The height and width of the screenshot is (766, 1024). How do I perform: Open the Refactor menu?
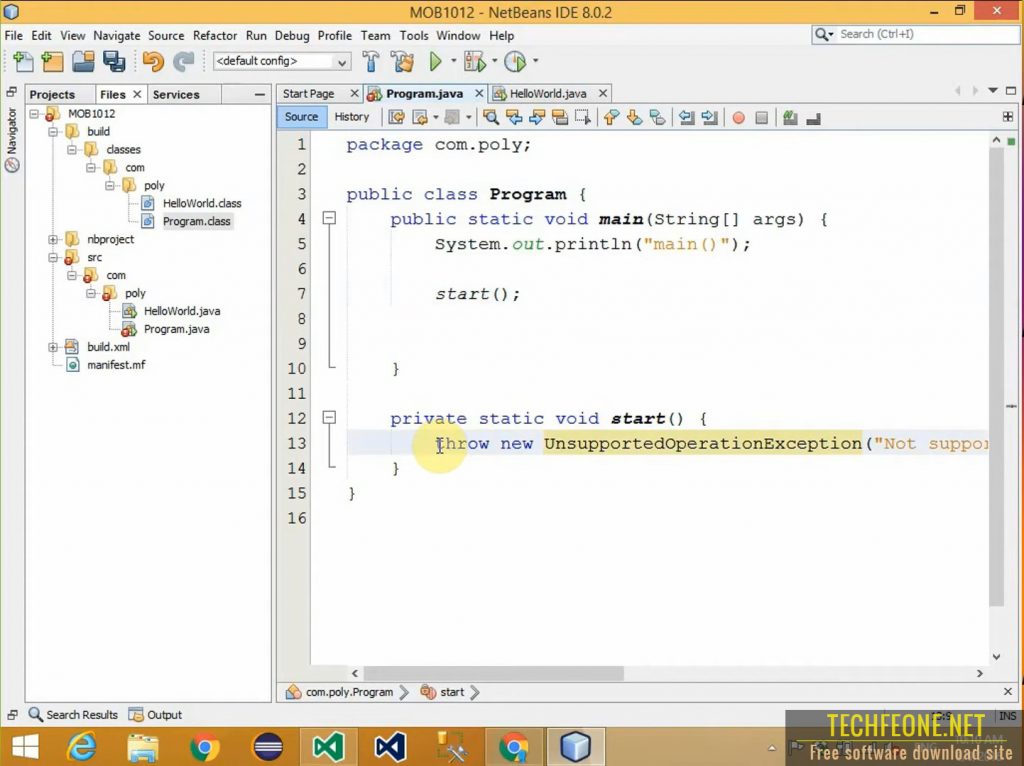214,36
